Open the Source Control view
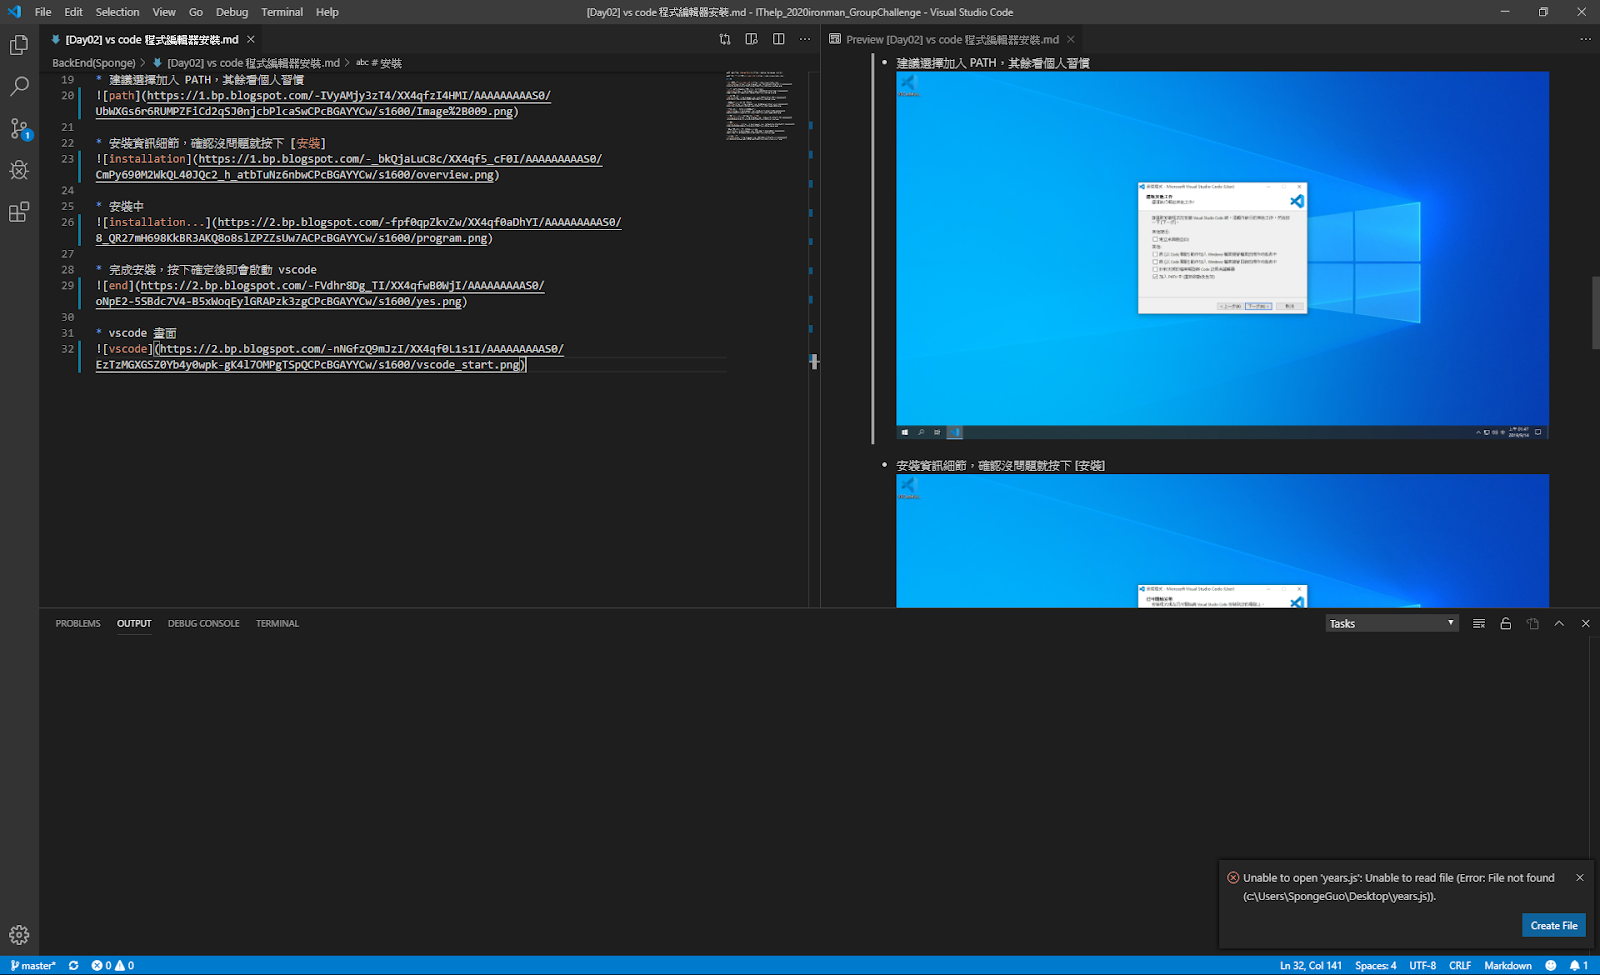Viewport: 1600px width, 975px height. [19, 129]
